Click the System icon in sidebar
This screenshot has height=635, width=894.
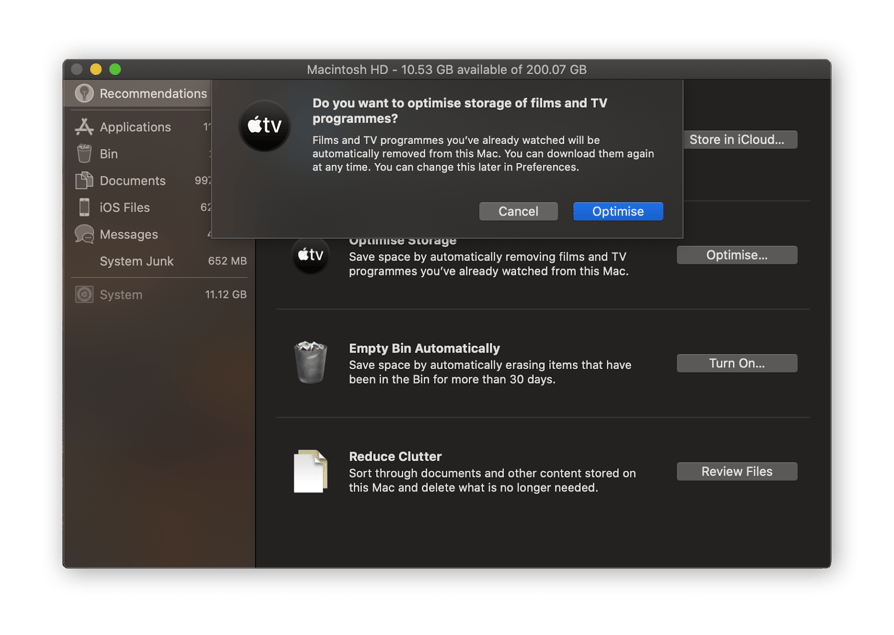[x=83, y=294]
